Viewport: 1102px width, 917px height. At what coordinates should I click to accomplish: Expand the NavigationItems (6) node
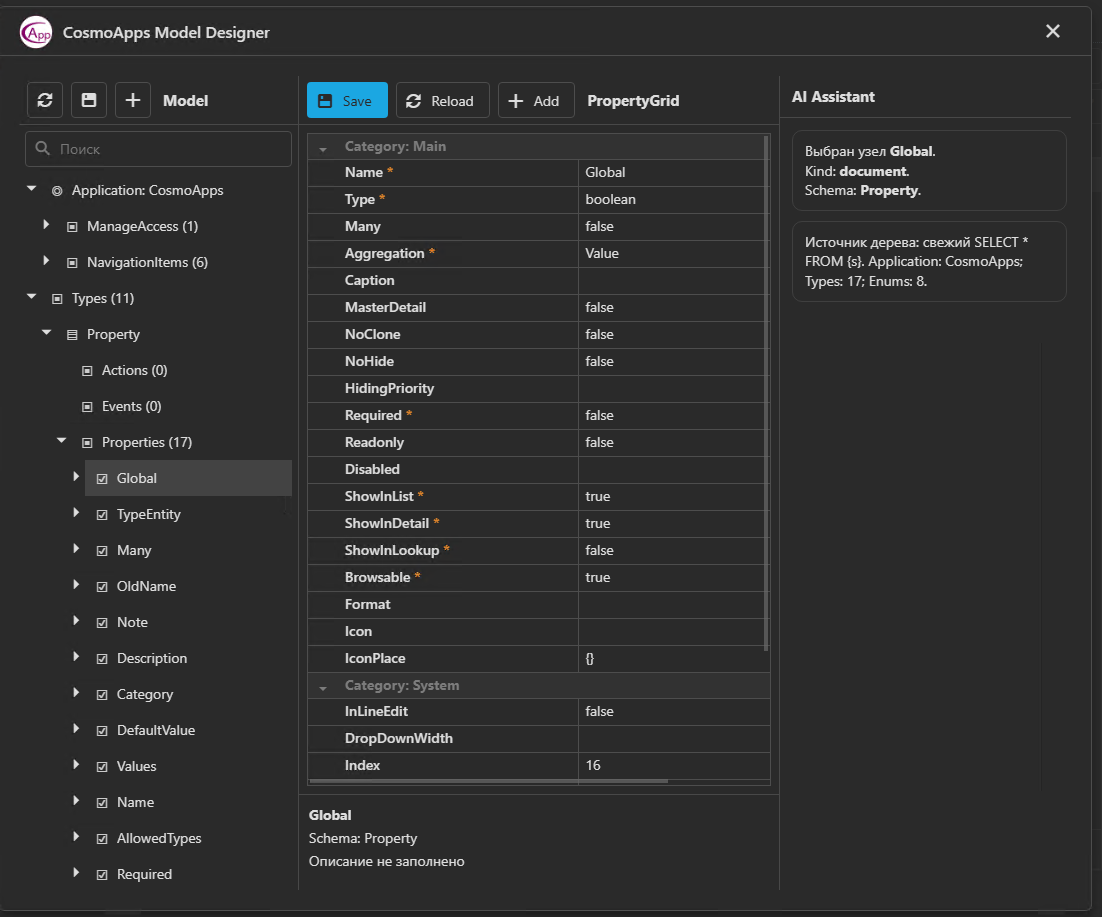(x=46, y=261)
